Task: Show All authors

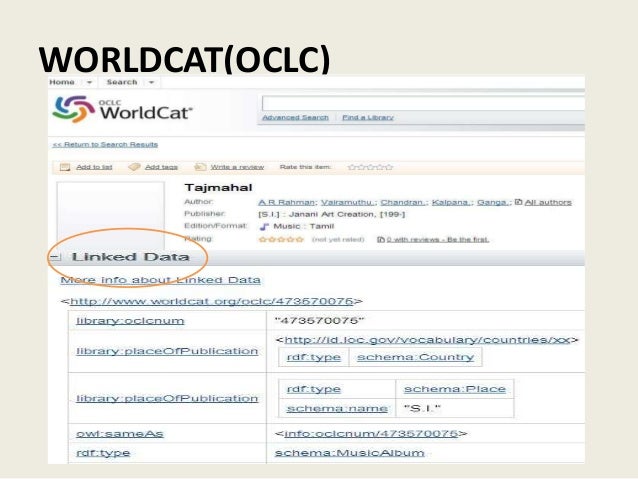Action: (548, 202)
